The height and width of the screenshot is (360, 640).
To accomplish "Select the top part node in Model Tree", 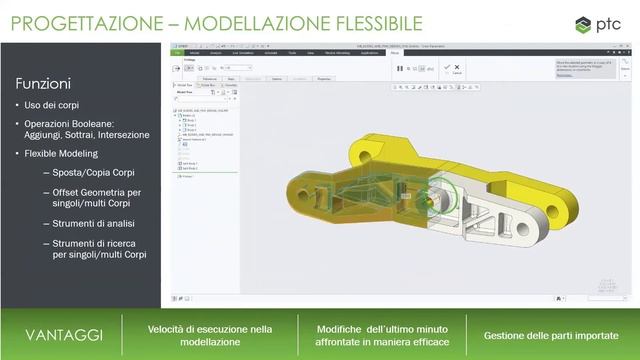I will [201, 111].
